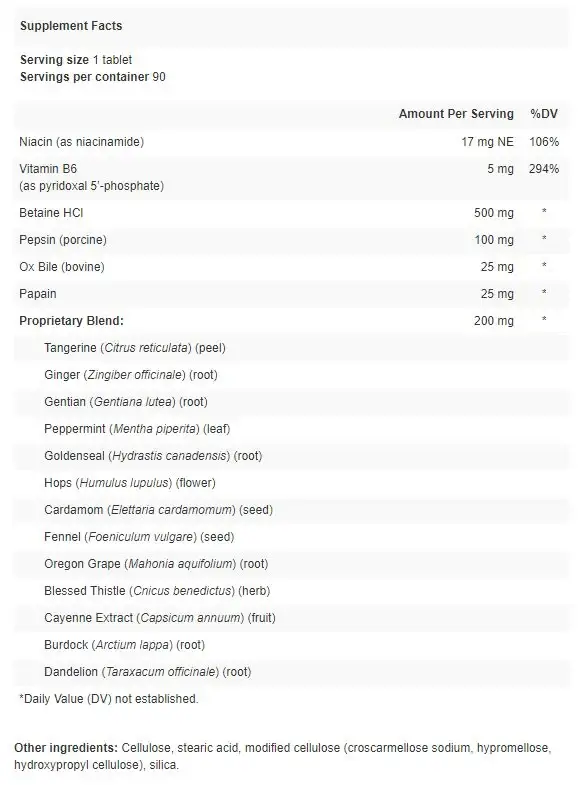The height and width of the screenshot is (785, 588).
Task: Click the Amount Per Serving column header
Action: 456,114
